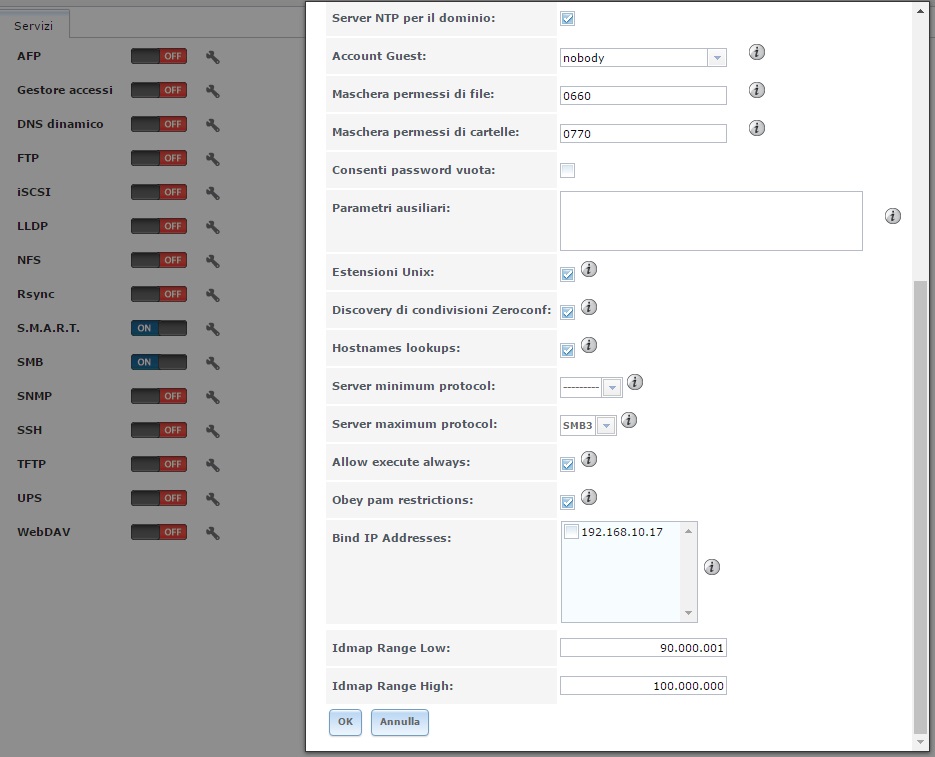Open the WebDAV configuration wrench icon
The height and width of the screenshot is (757, 935).
point(213,533)
